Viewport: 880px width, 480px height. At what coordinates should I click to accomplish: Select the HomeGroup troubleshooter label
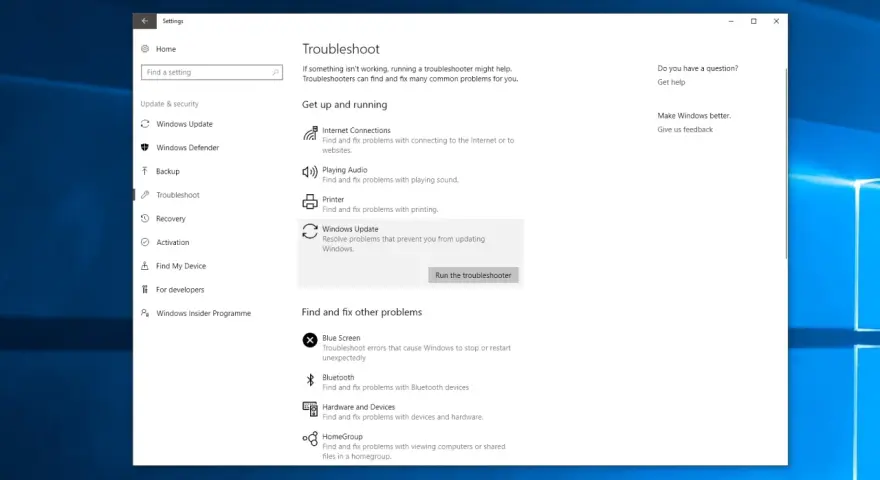(342, 436)
